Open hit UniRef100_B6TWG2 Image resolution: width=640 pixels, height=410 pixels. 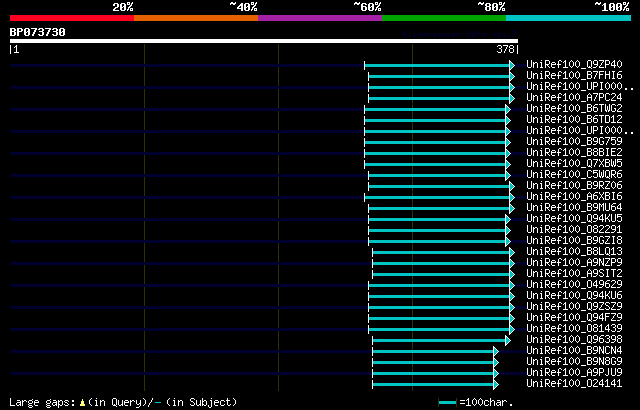tap(574, 109)
